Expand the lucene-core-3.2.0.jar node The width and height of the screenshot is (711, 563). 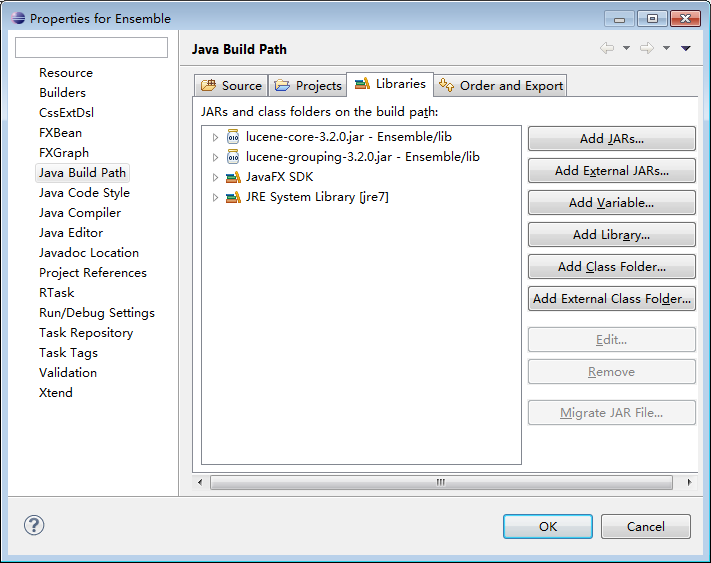click(x=215, y=137)
